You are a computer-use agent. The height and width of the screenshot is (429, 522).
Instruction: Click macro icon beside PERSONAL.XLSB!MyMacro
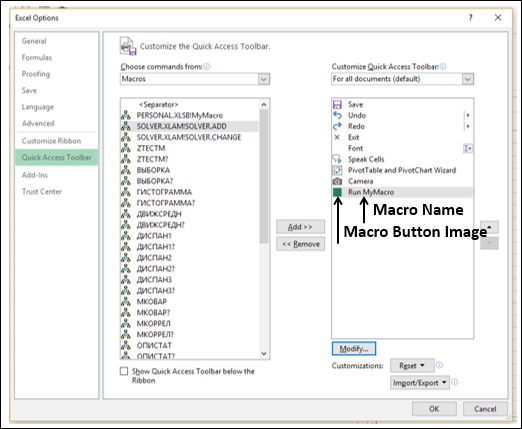click(x=126, y=116)
